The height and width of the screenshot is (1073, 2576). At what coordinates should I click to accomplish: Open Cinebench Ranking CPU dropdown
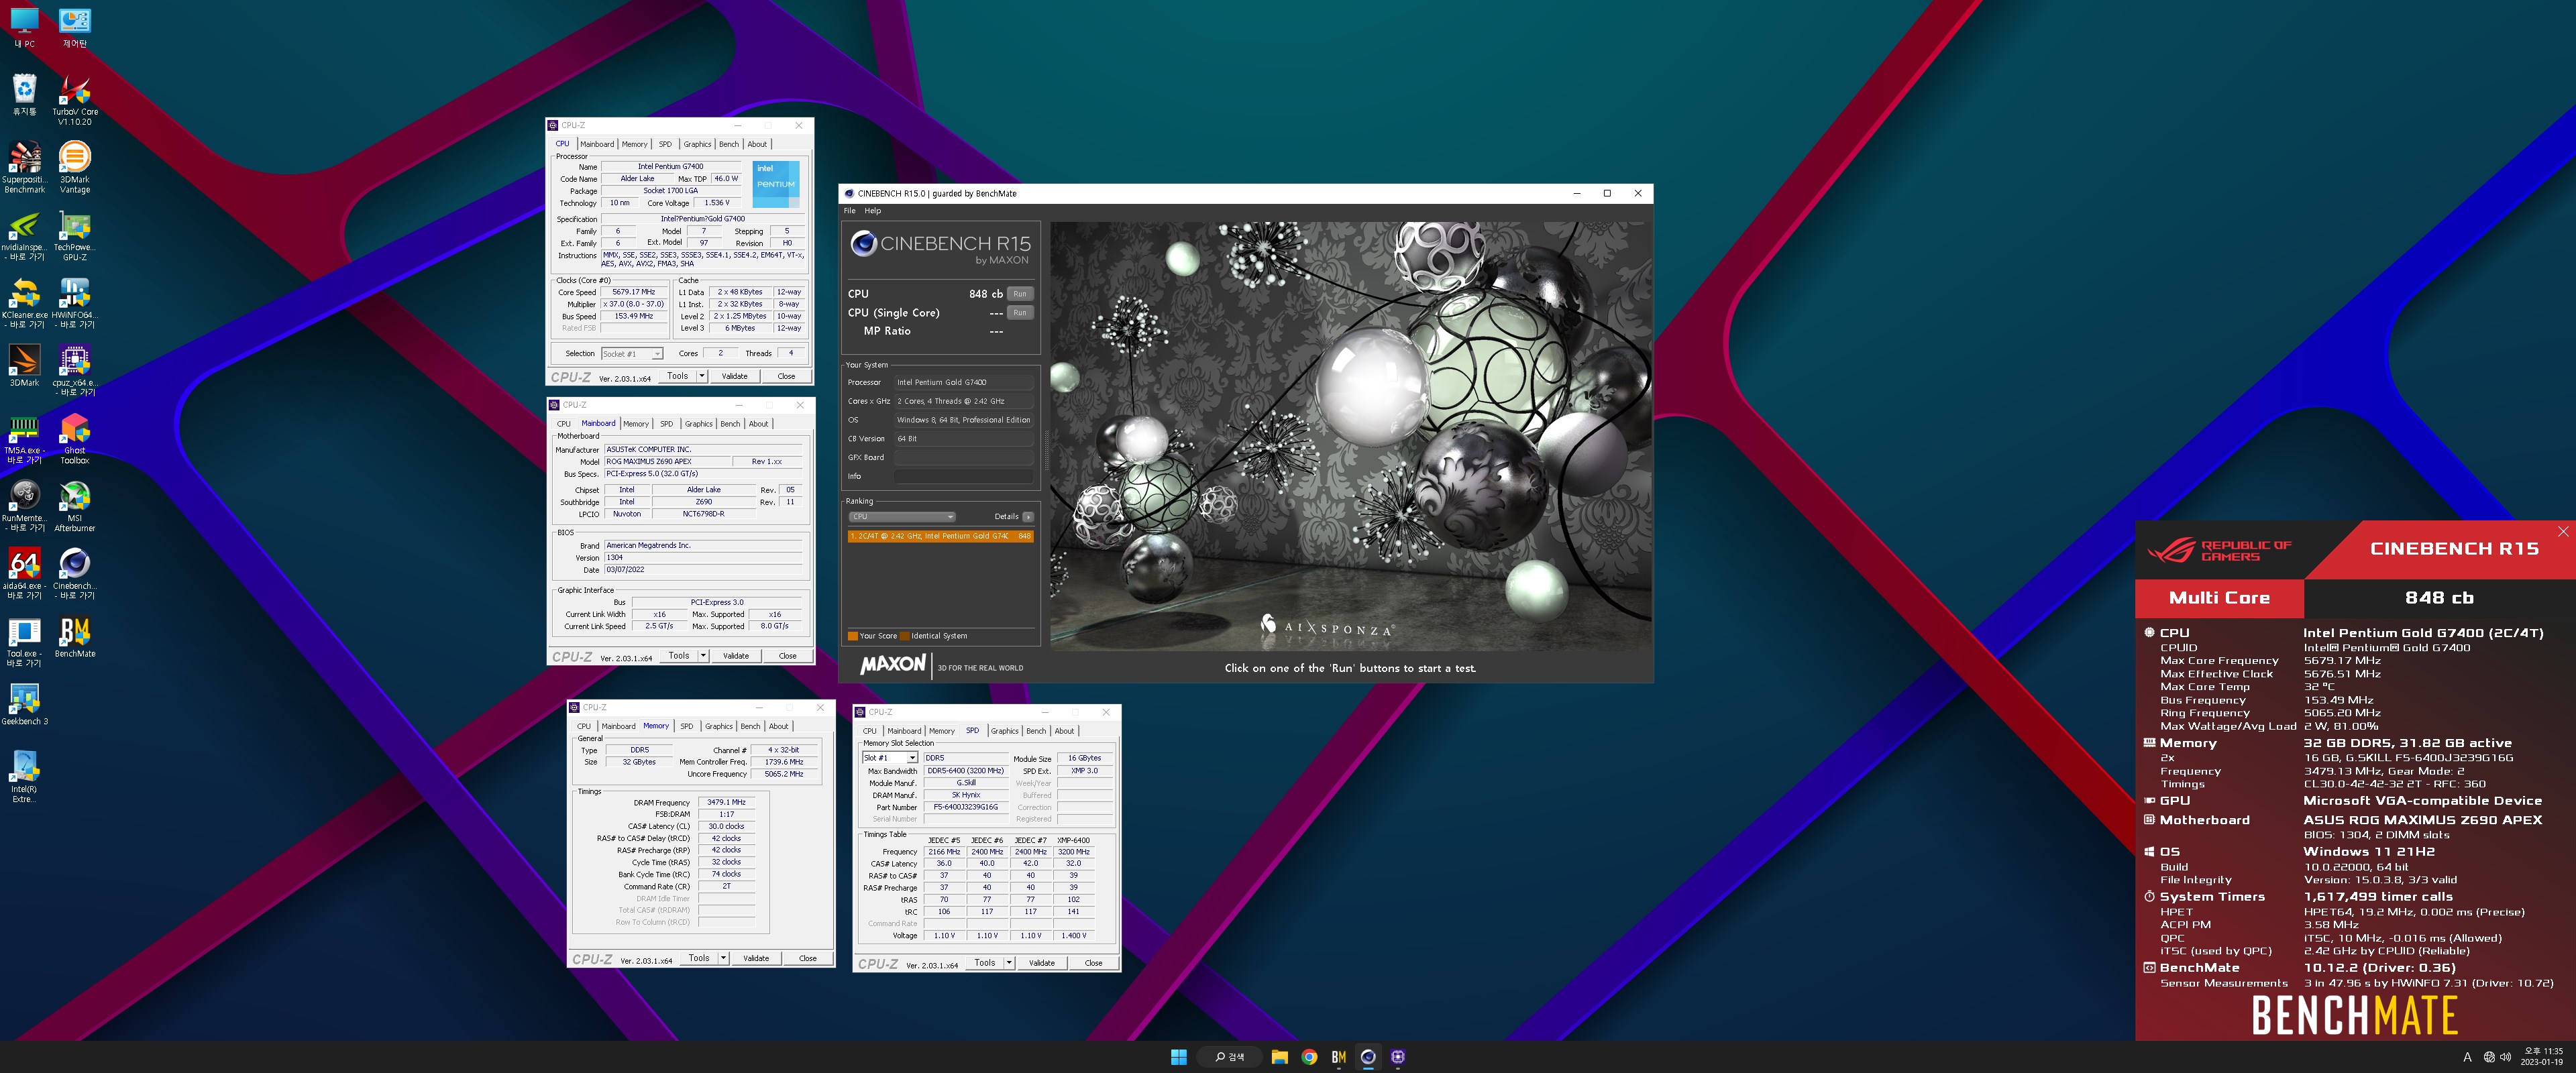(901, 517)
